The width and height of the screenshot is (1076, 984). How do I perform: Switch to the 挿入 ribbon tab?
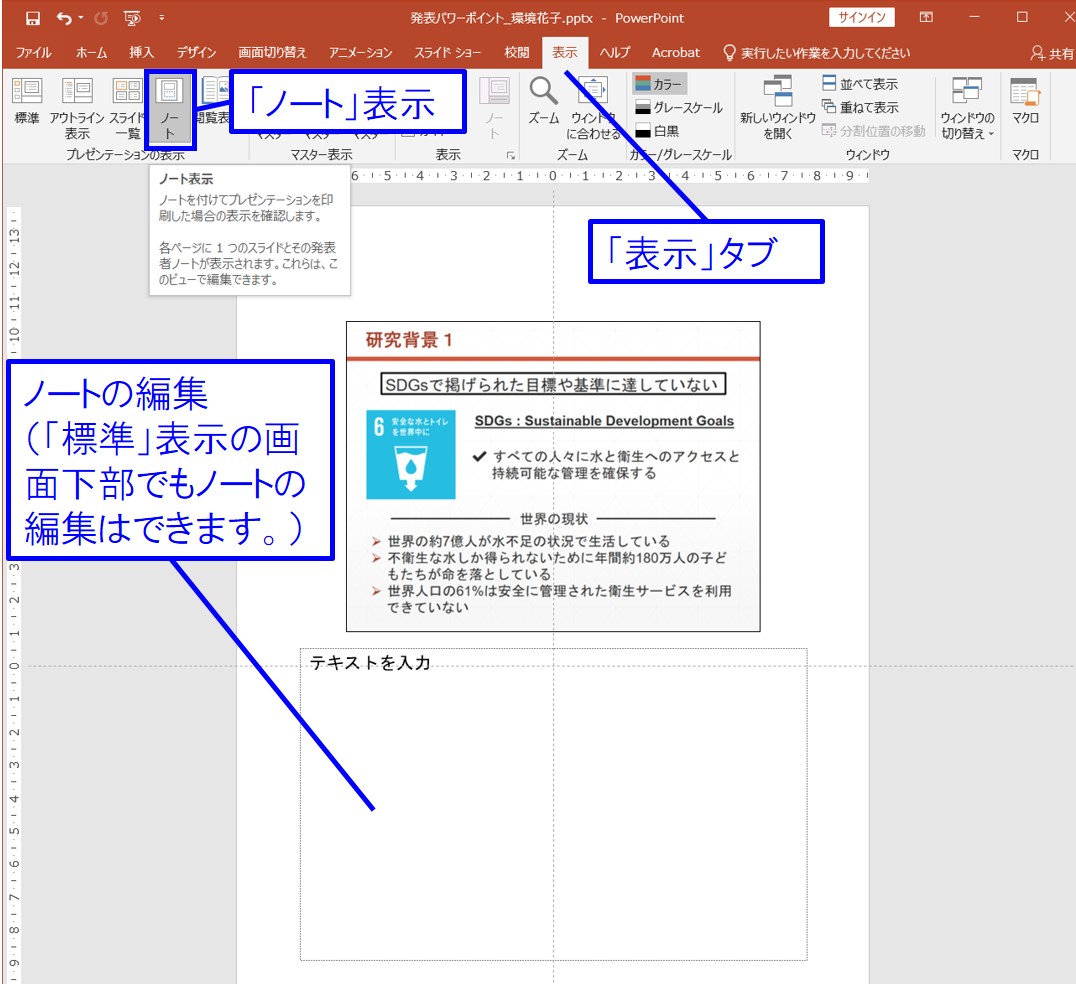coord(142,53)
